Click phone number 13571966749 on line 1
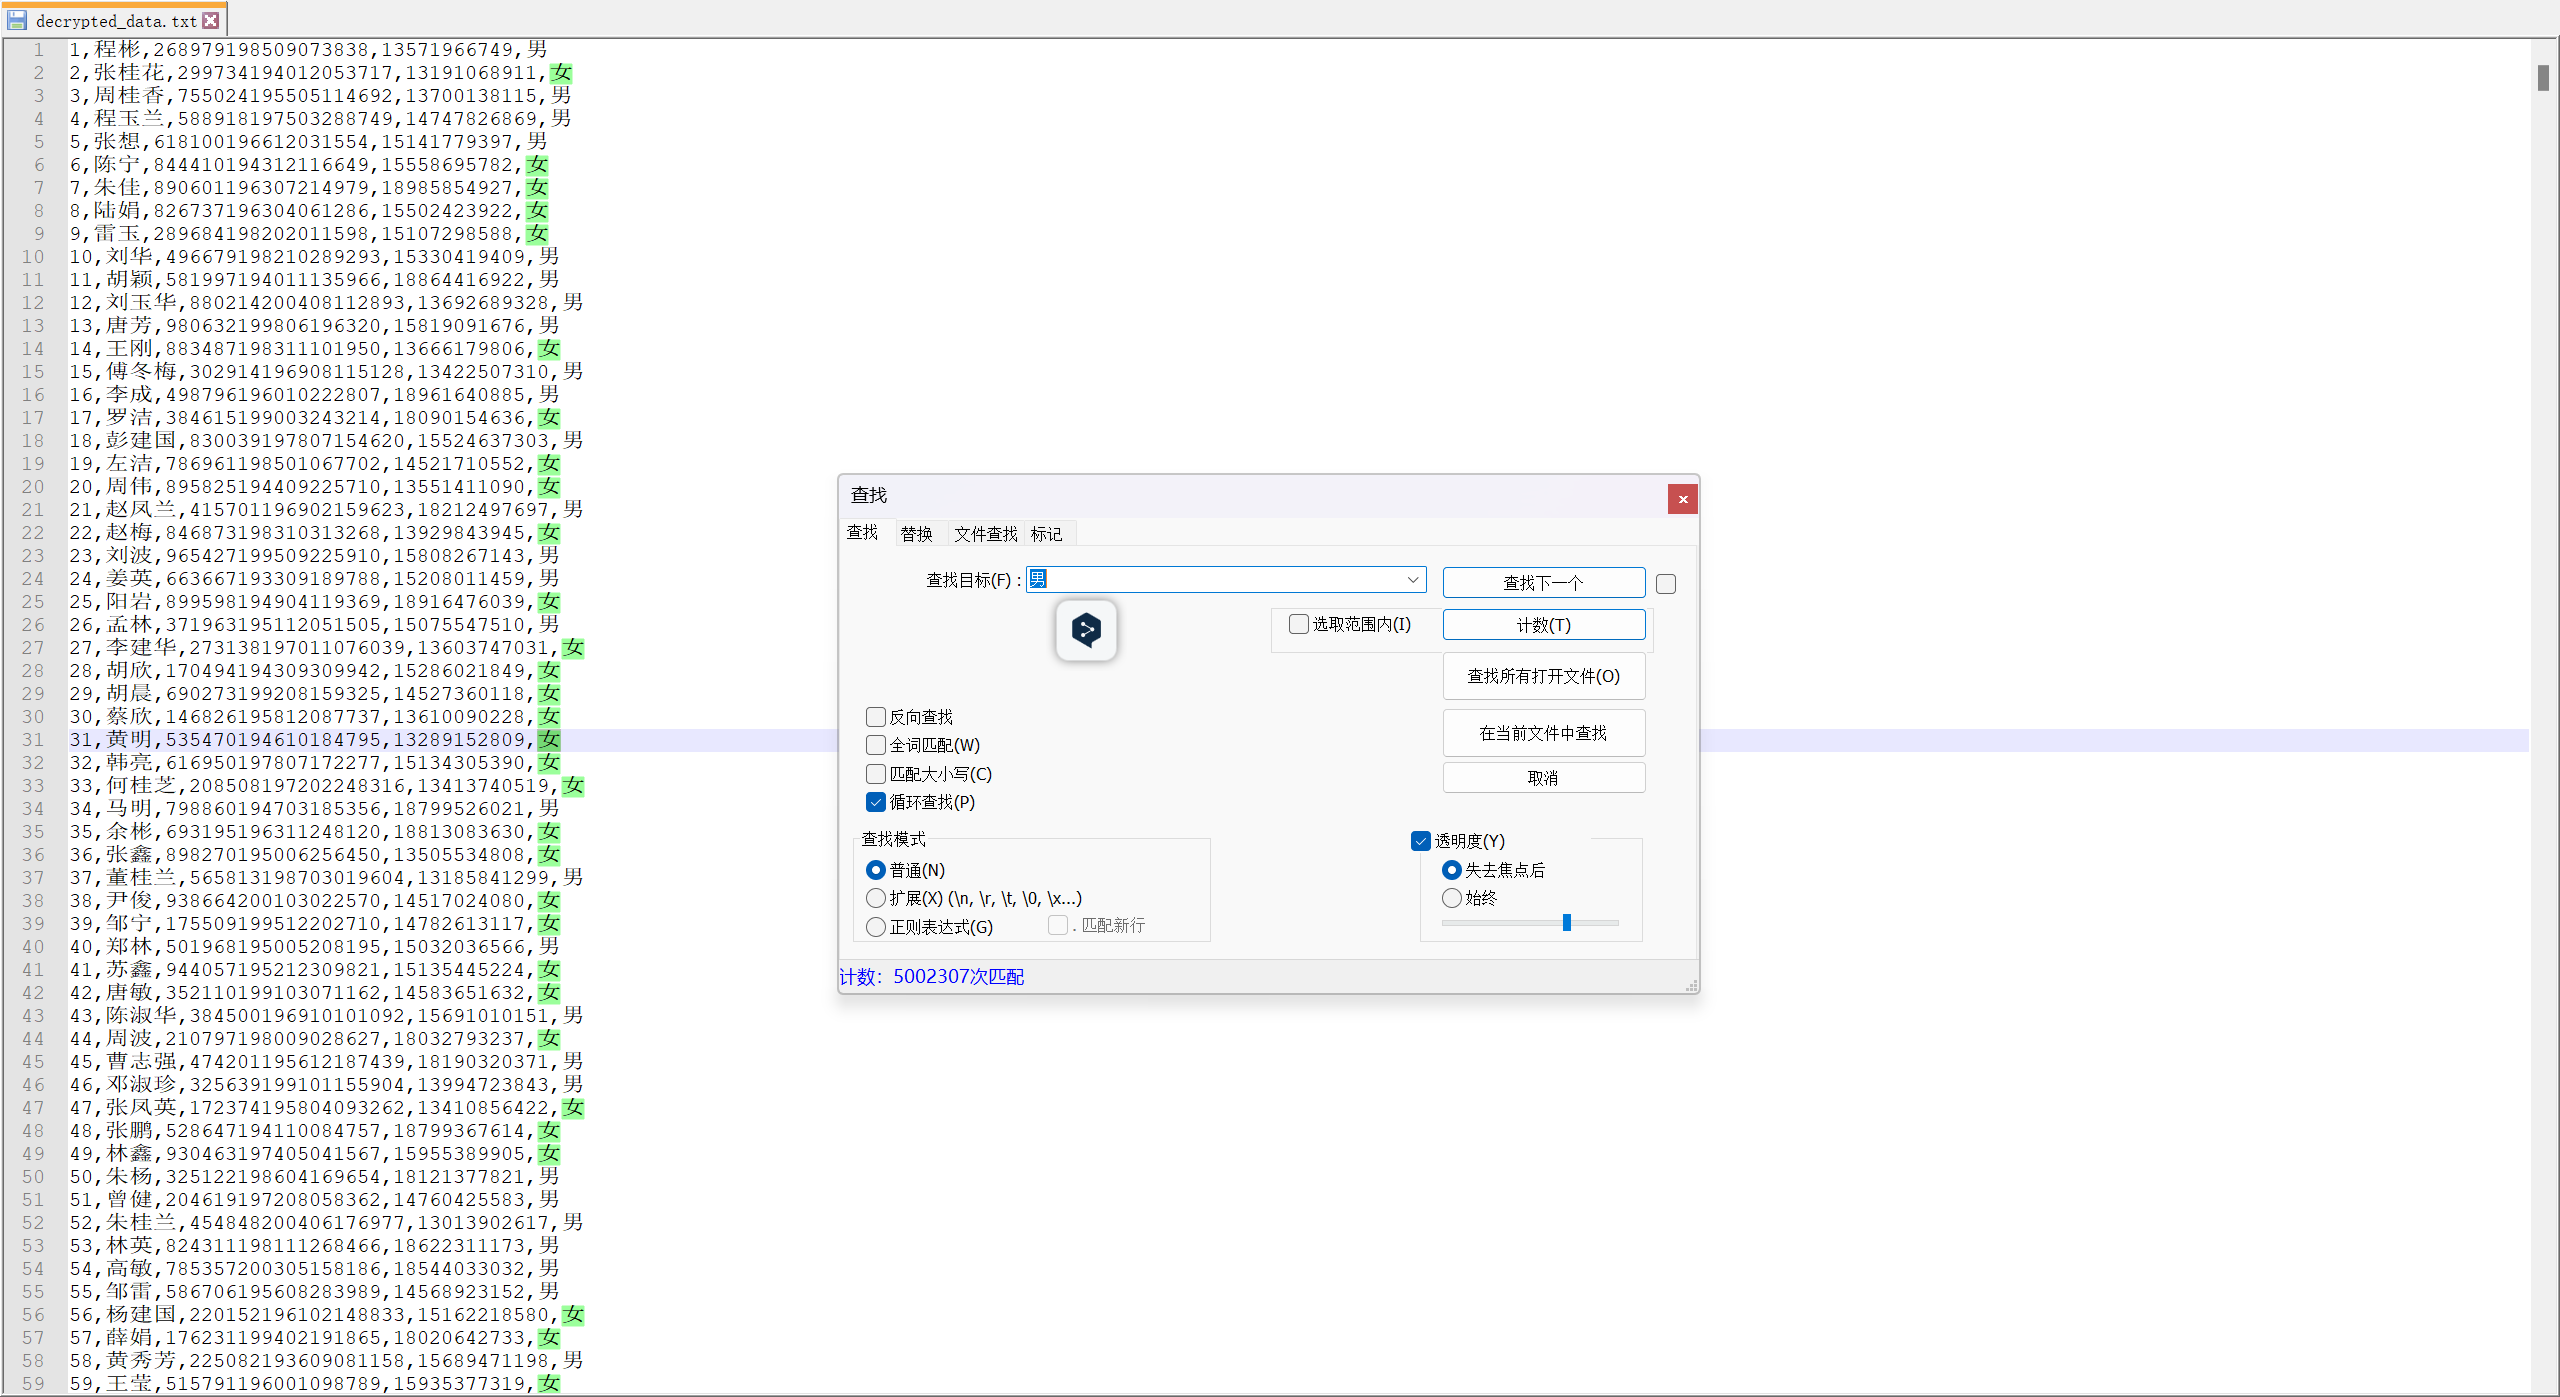This screenshot has width=2560, height=1397. tap(447, 49)
